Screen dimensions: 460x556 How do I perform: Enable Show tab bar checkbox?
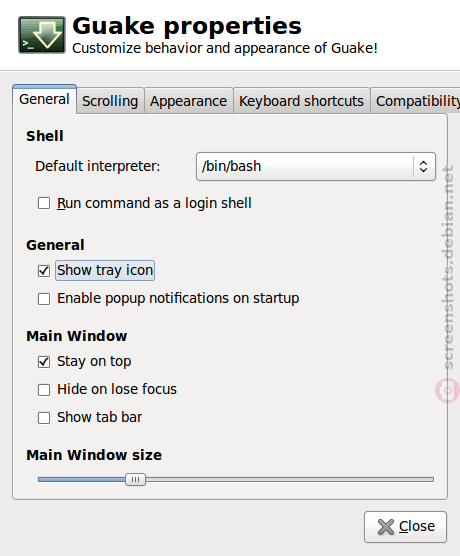pos(44,418)
